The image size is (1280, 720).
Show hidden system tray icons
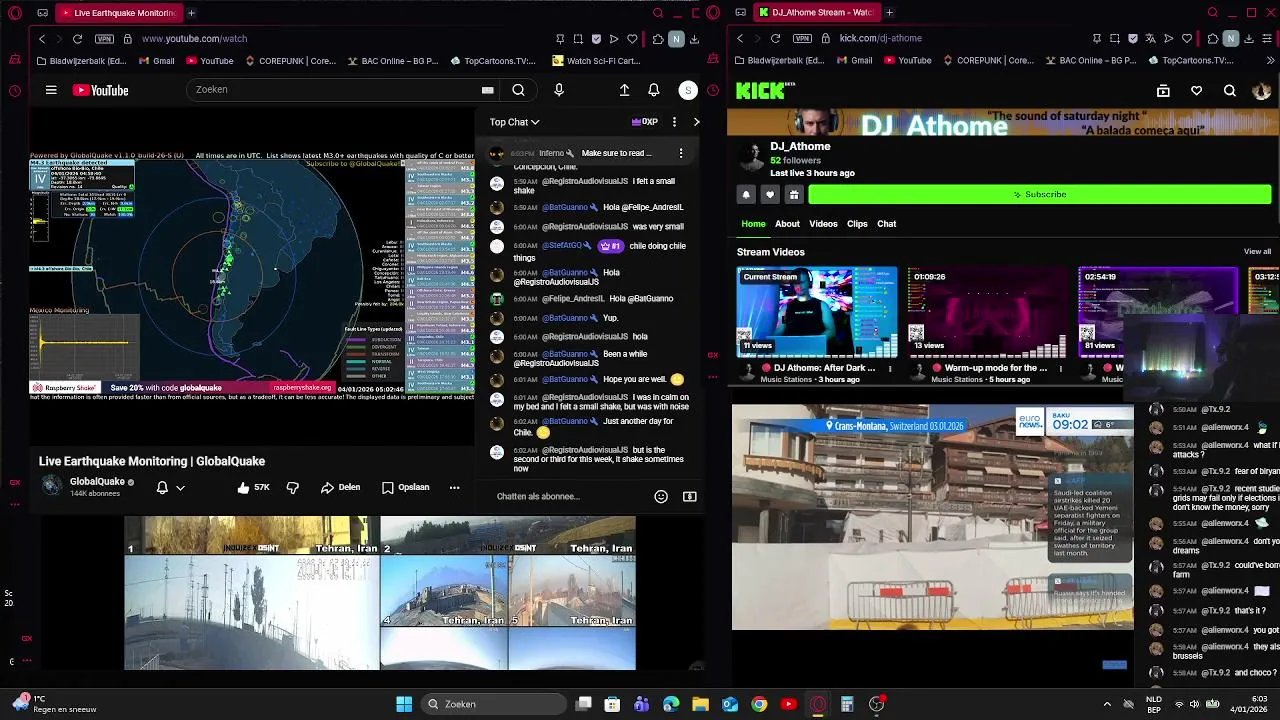(x=1106, y=704)
